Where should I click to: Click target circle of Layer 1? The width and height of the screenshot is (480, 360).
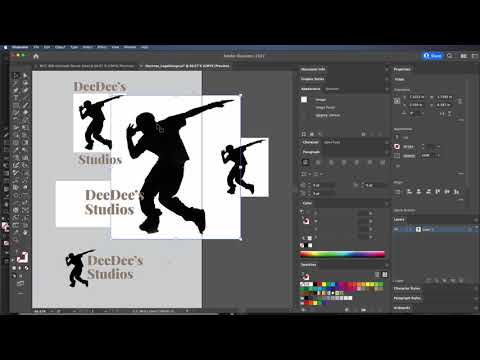coord(469,229)
